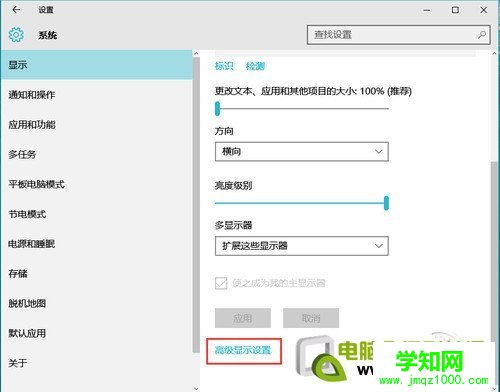500x392 pixels.
Task: Click the 取消 button
Action: click(311, 318)
